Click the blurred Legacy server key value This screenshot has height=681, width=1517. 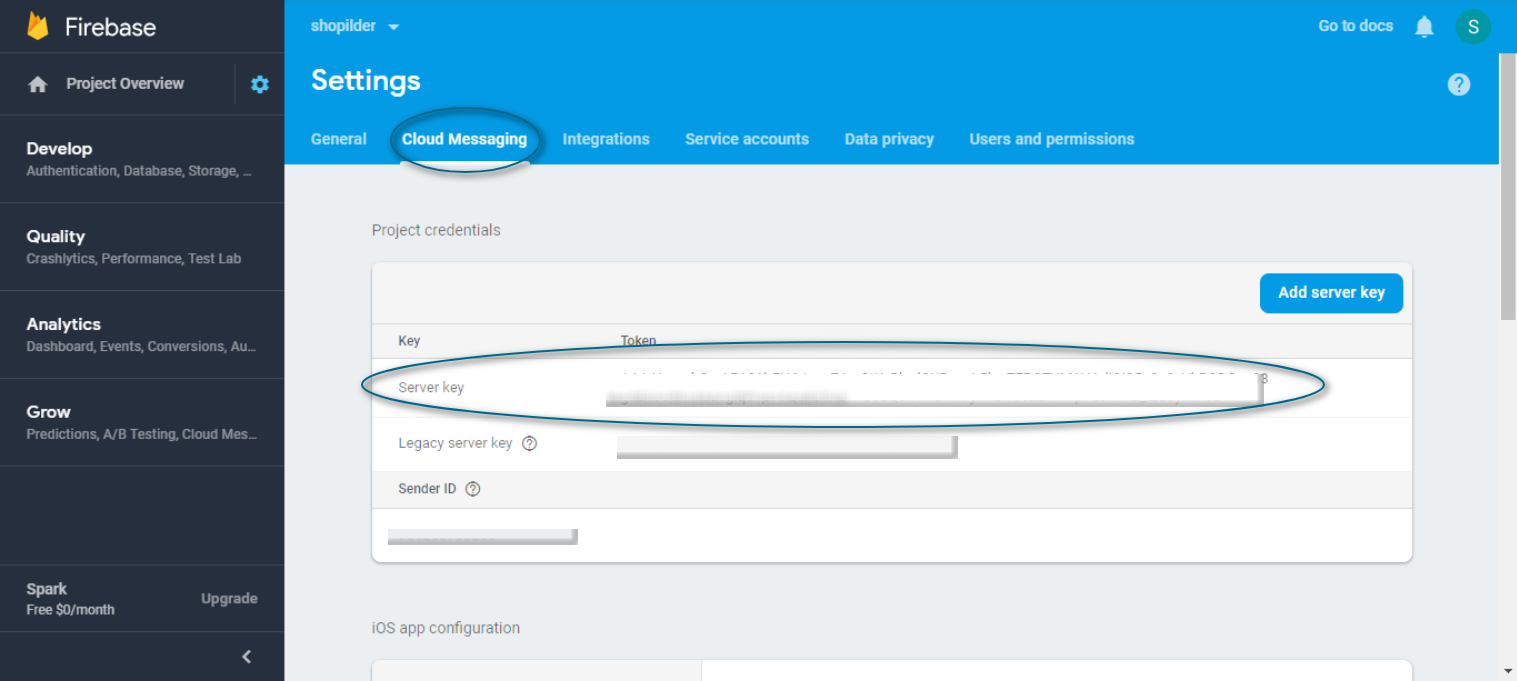787,446
